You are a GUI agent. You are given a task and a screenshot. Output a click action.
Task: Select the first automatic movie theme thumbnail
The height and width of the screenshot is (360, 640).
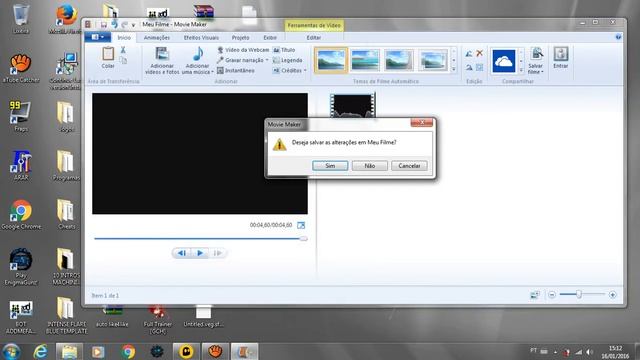click(x=331, y=60)
